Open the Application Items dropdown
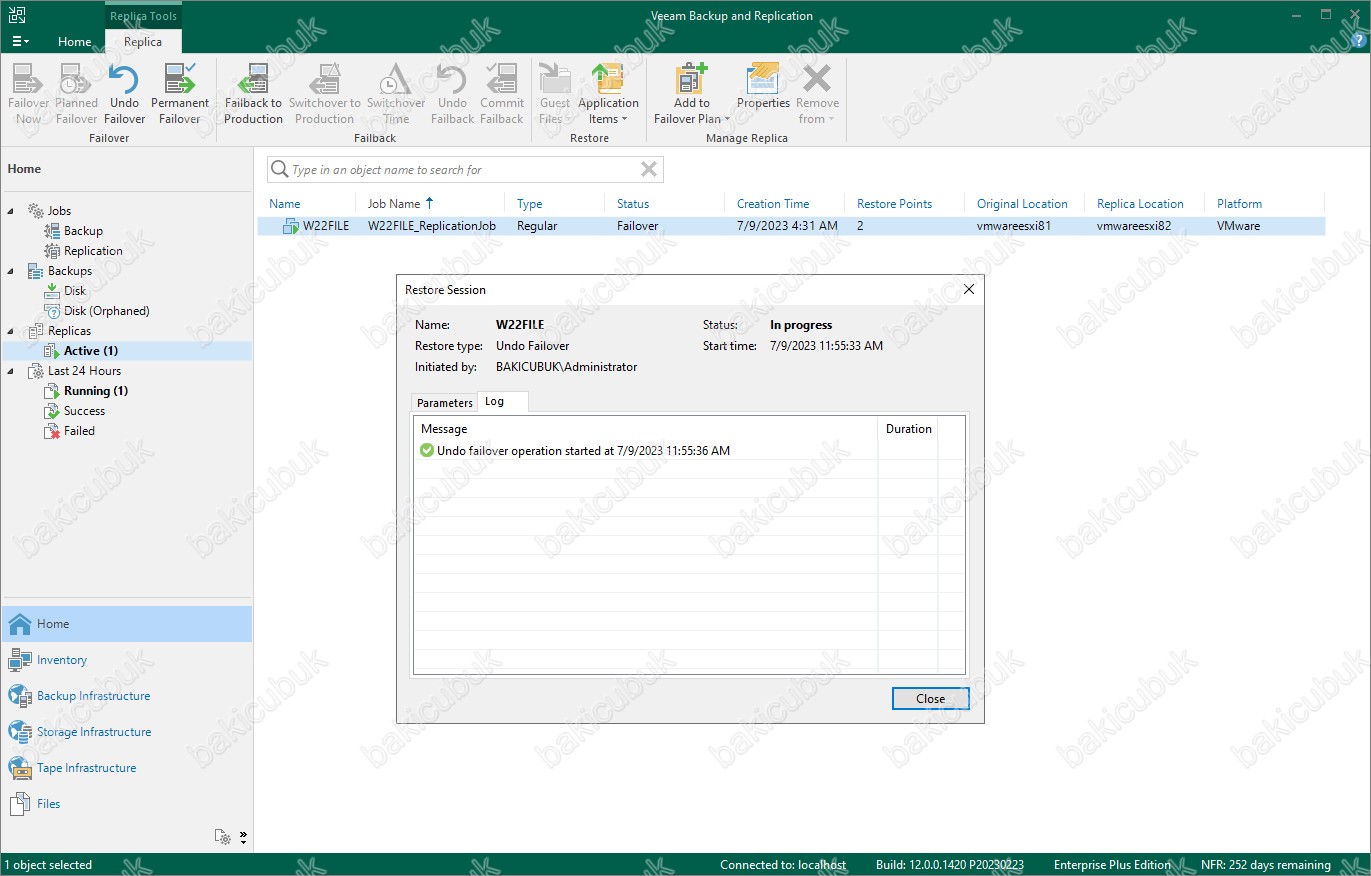 (x=608, y=95)
